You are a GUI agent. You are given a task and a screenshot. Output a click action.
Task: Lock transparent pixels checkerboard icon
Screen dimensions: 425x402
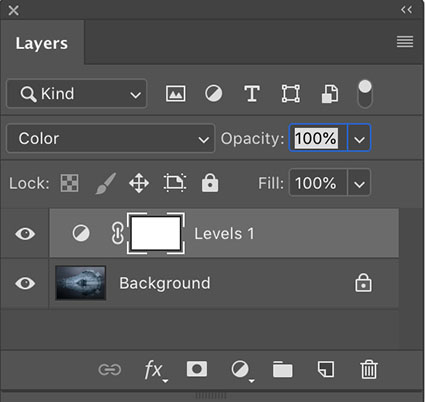pos(69,183)
